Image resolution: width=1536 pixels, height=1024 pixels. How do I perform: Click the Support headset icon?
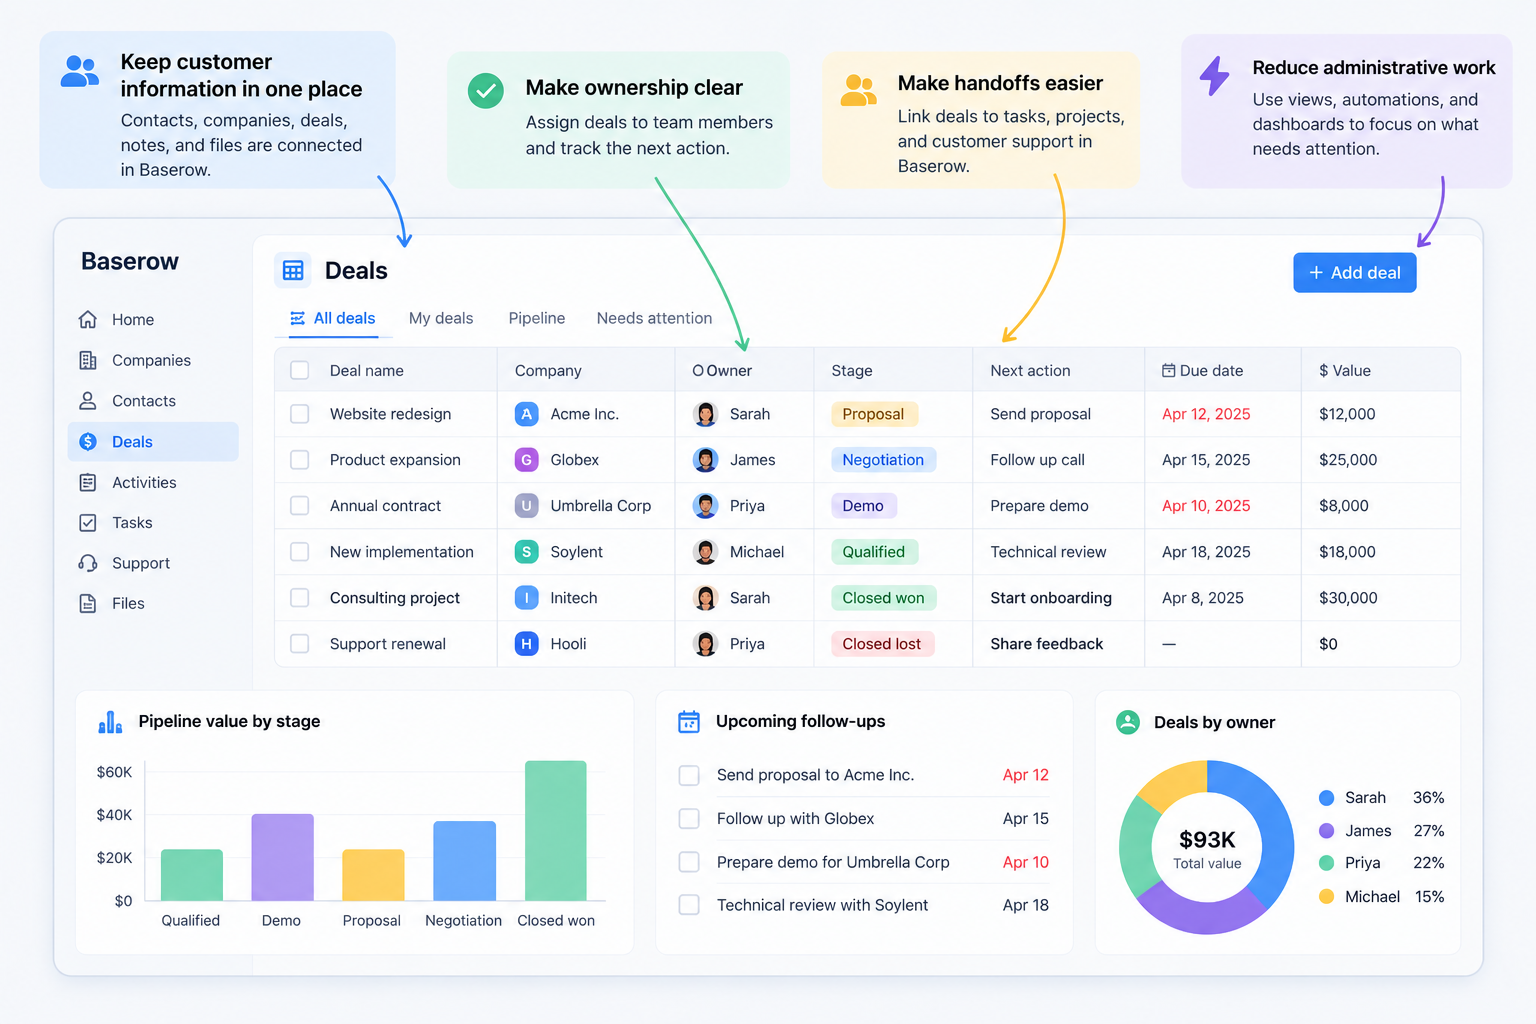[x=88, y=563]
